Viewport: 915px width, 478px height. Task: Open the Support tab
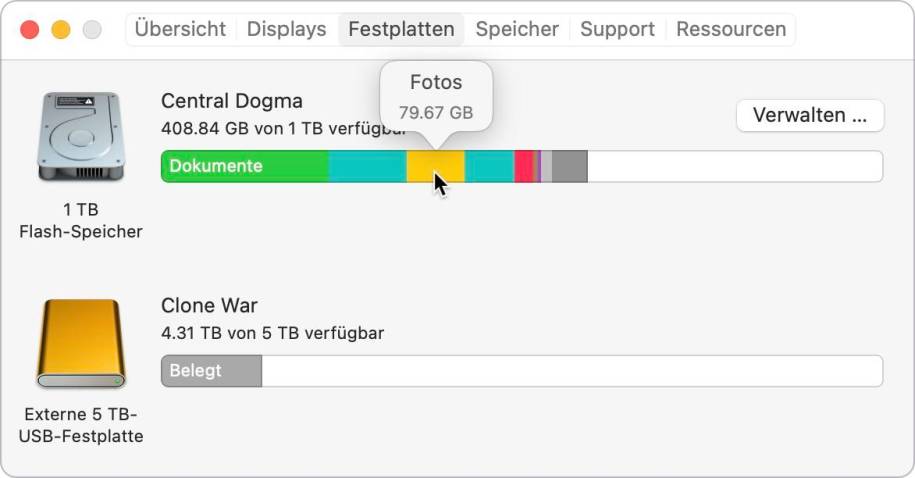(617, 29)
